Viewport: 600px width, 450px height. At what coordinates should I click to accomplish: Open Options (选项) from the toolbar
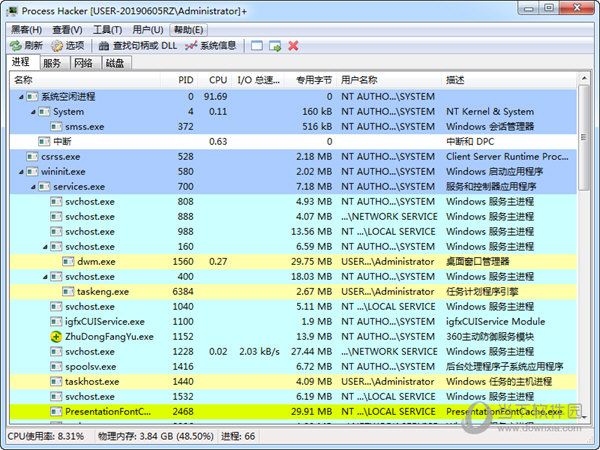69,46
